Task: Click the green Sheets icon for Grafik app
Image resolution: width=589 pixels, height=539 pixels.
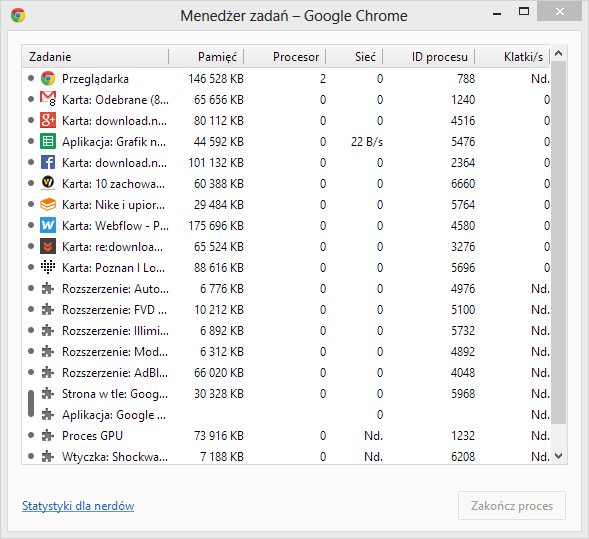Action: pos(48,142)
